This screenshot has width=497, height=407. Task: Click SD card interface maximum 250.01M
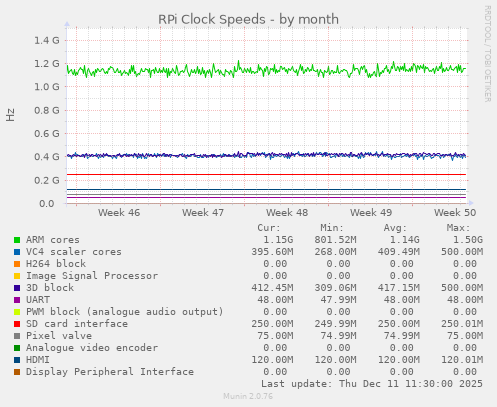(x=462, y=324)
